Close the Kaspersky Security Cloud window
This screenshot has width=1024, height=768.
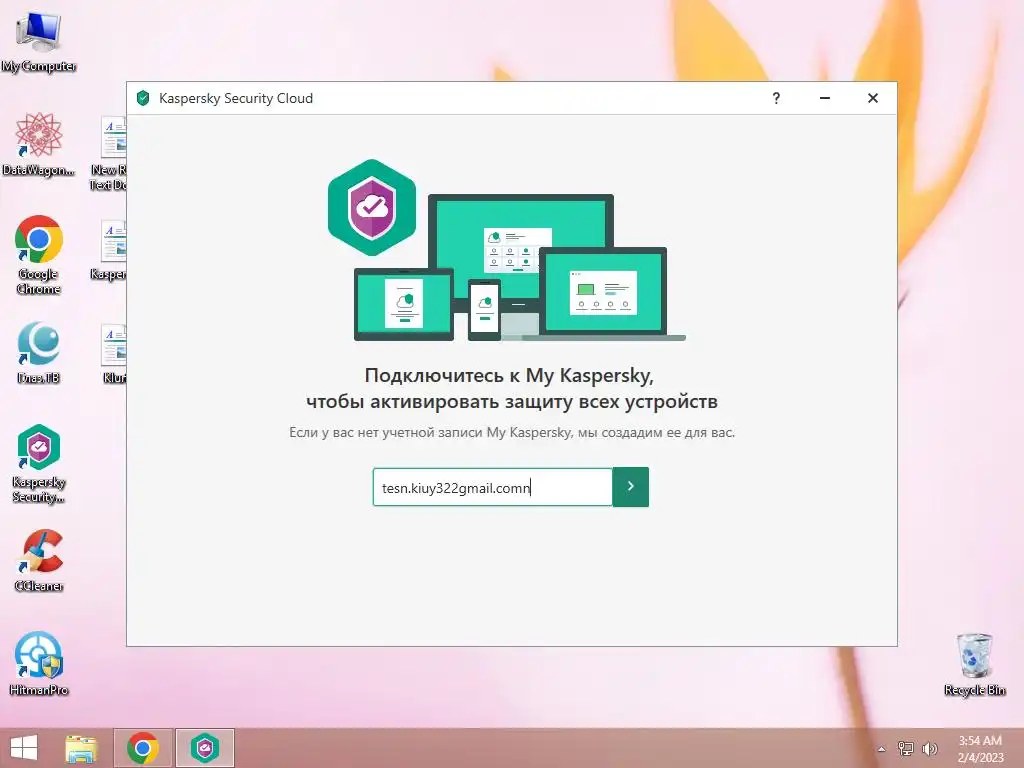872,98
